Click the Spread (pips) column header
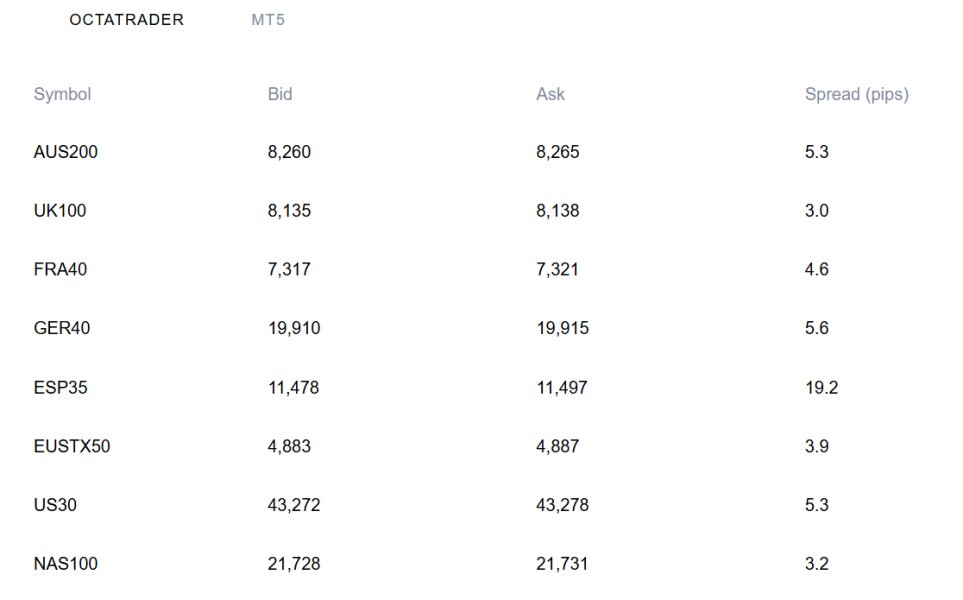 [856, 94]
